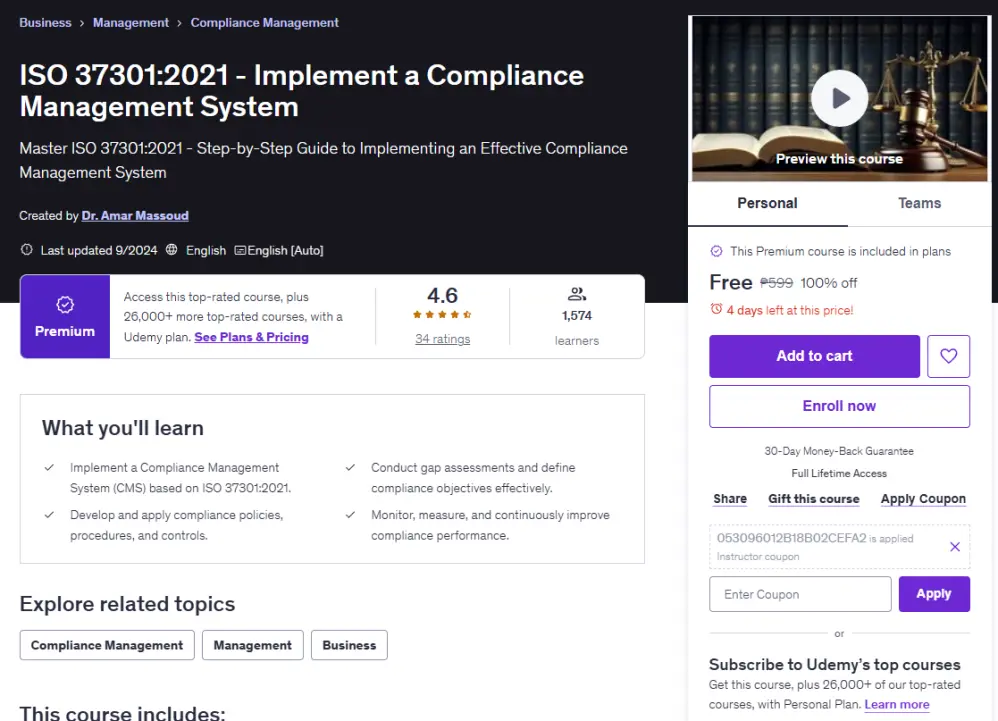Click the Share button
This screenshot has height=721, width=998.
730,499
